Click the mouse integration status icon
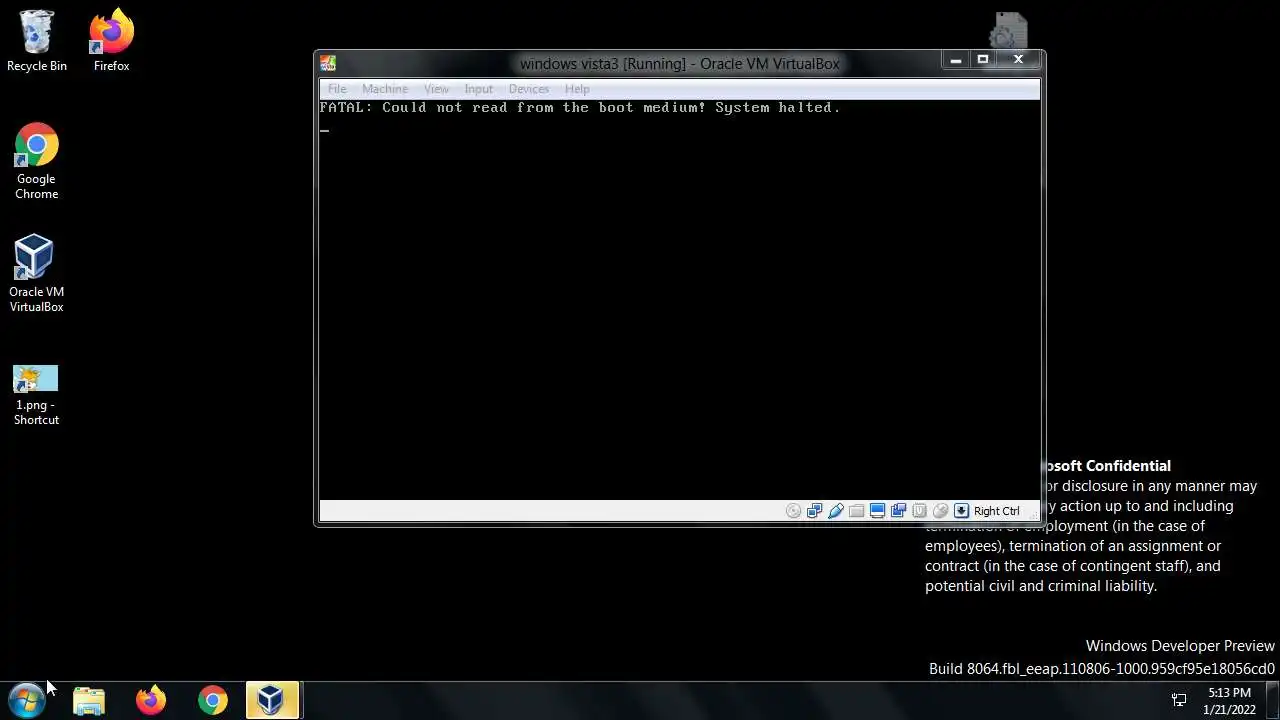Screen dimensions: 1280x720 point(940,511)
